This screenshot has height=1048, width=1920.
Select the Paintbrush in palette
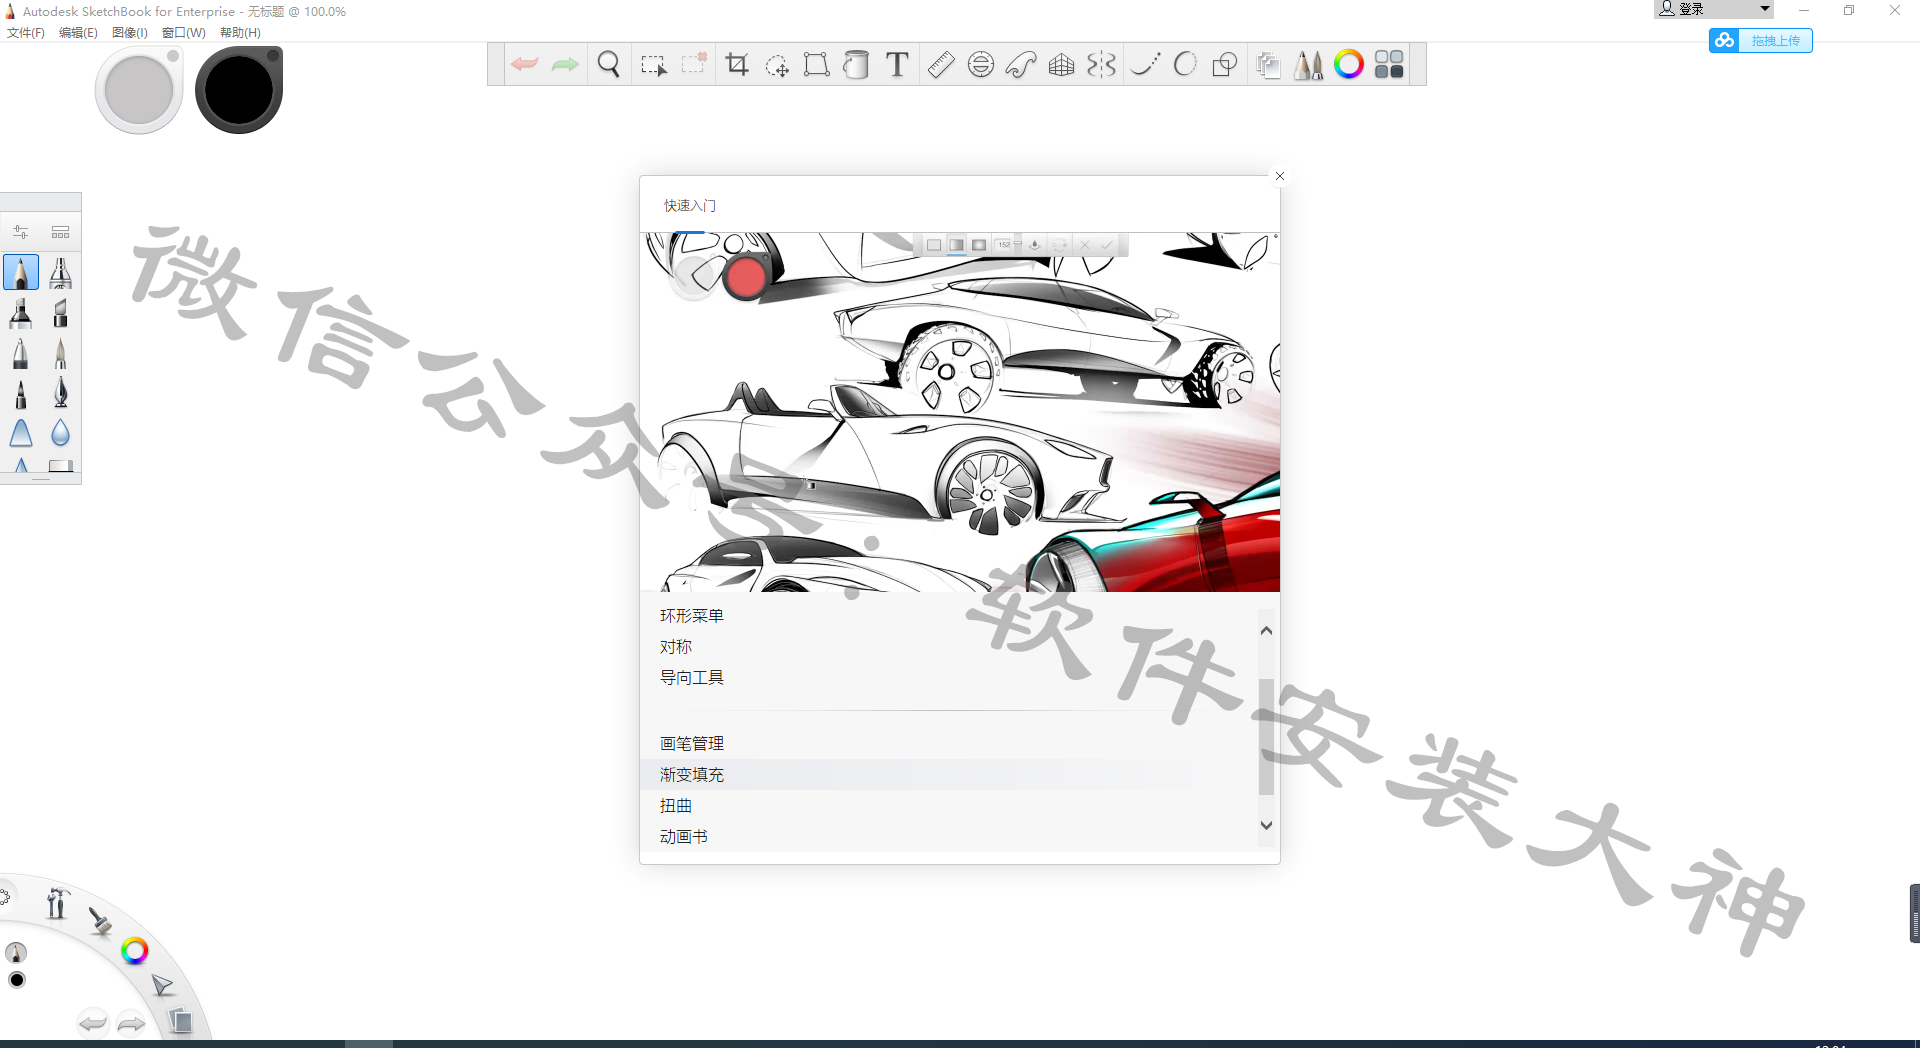pos(61,353)
